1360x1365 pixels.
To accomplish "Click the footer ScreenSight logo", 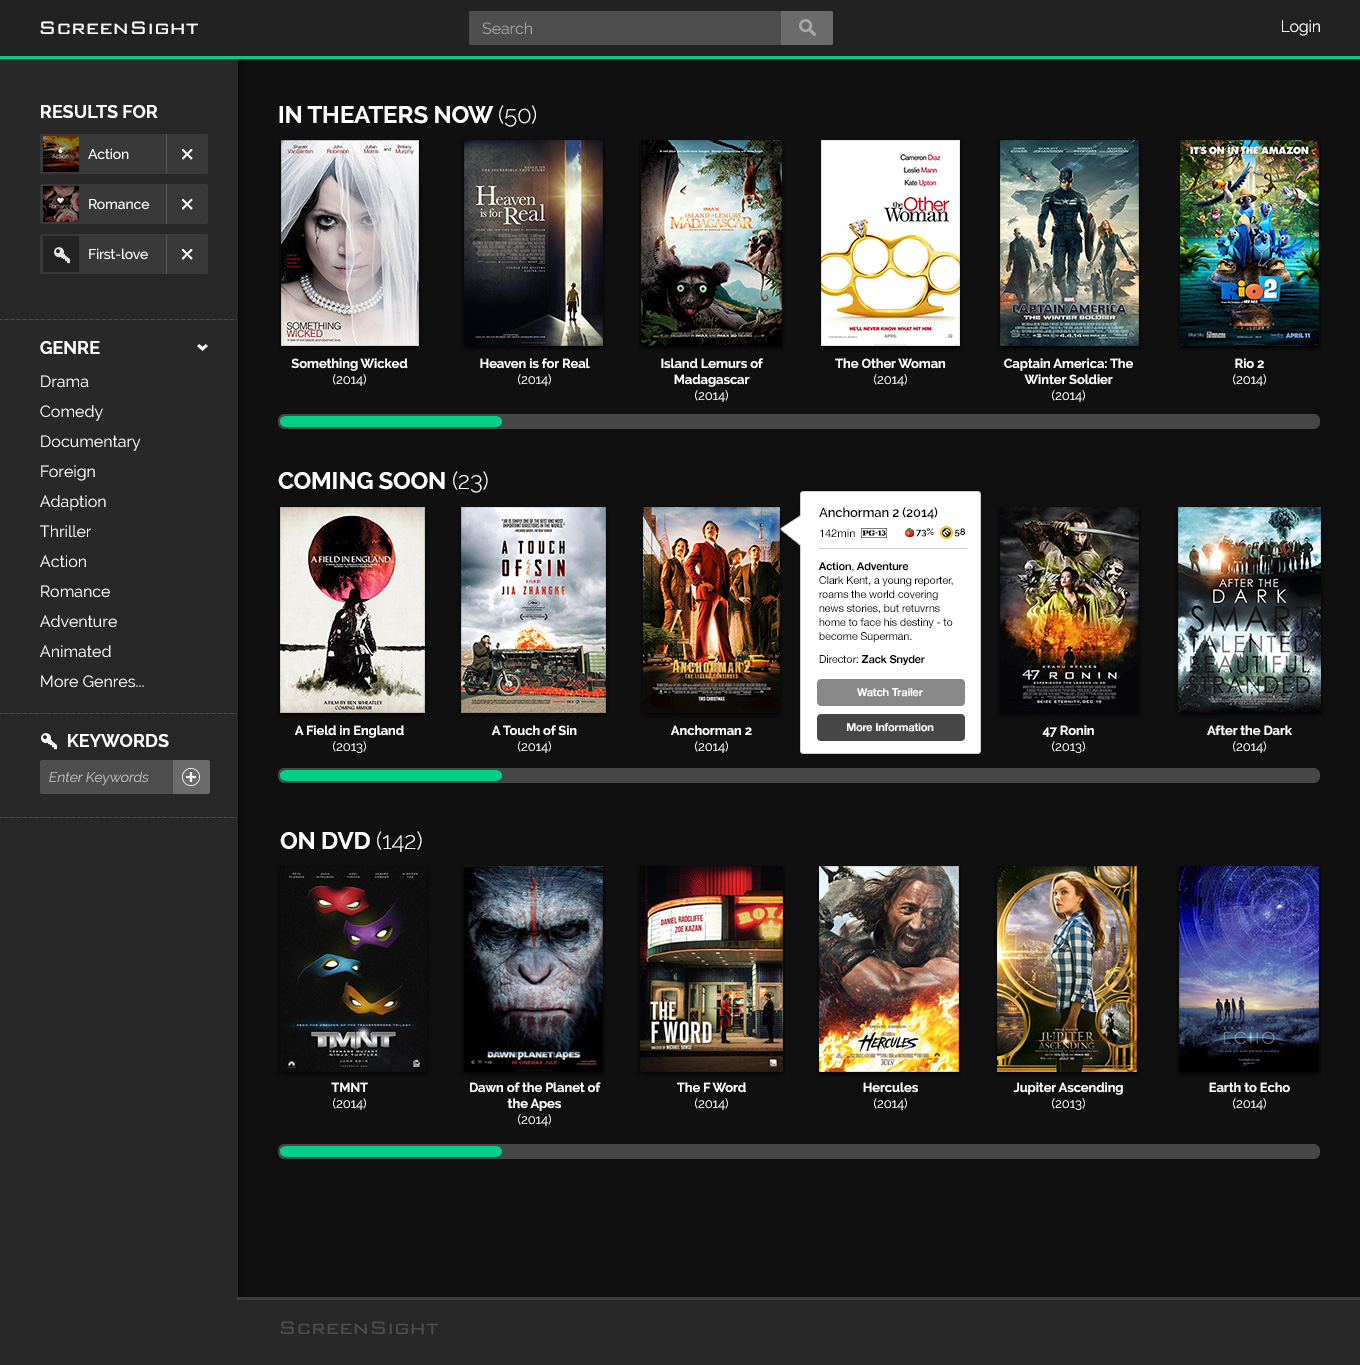I will (359, 1328).
